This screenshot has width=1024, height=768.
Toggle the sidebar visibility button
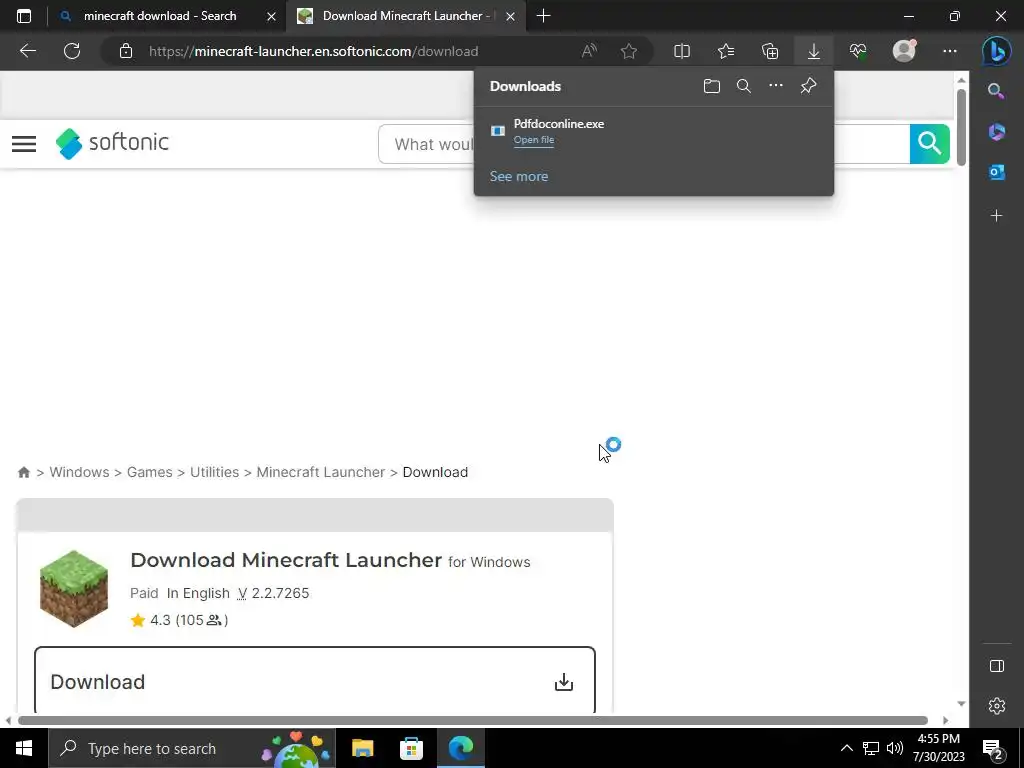(x=997, y=666)
